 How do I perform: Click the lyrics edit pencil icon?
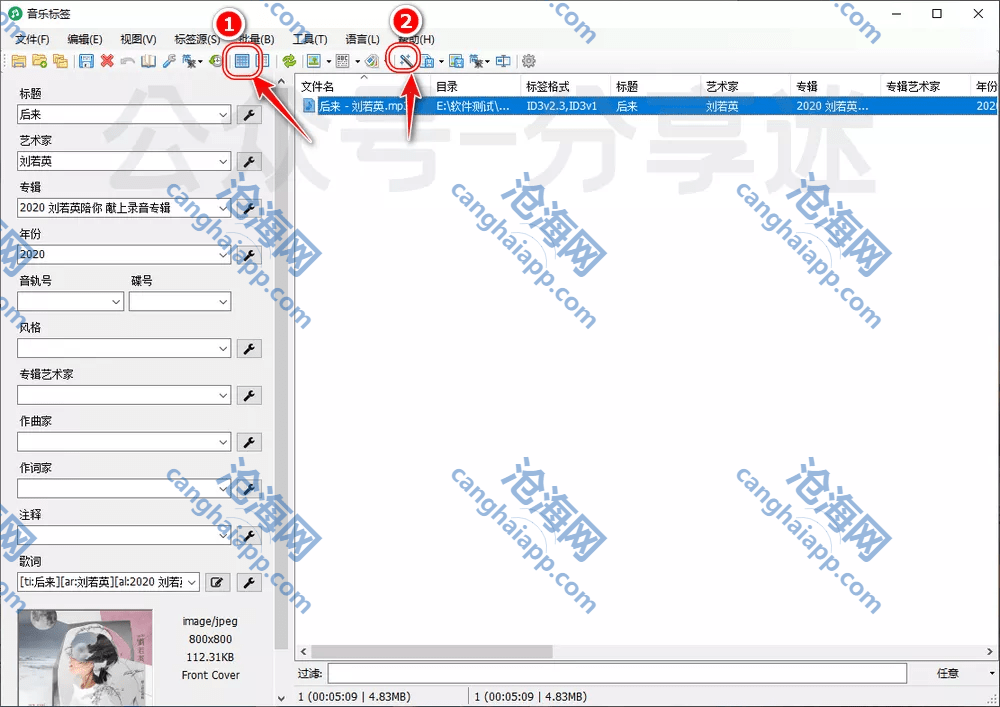pos(217,582)
